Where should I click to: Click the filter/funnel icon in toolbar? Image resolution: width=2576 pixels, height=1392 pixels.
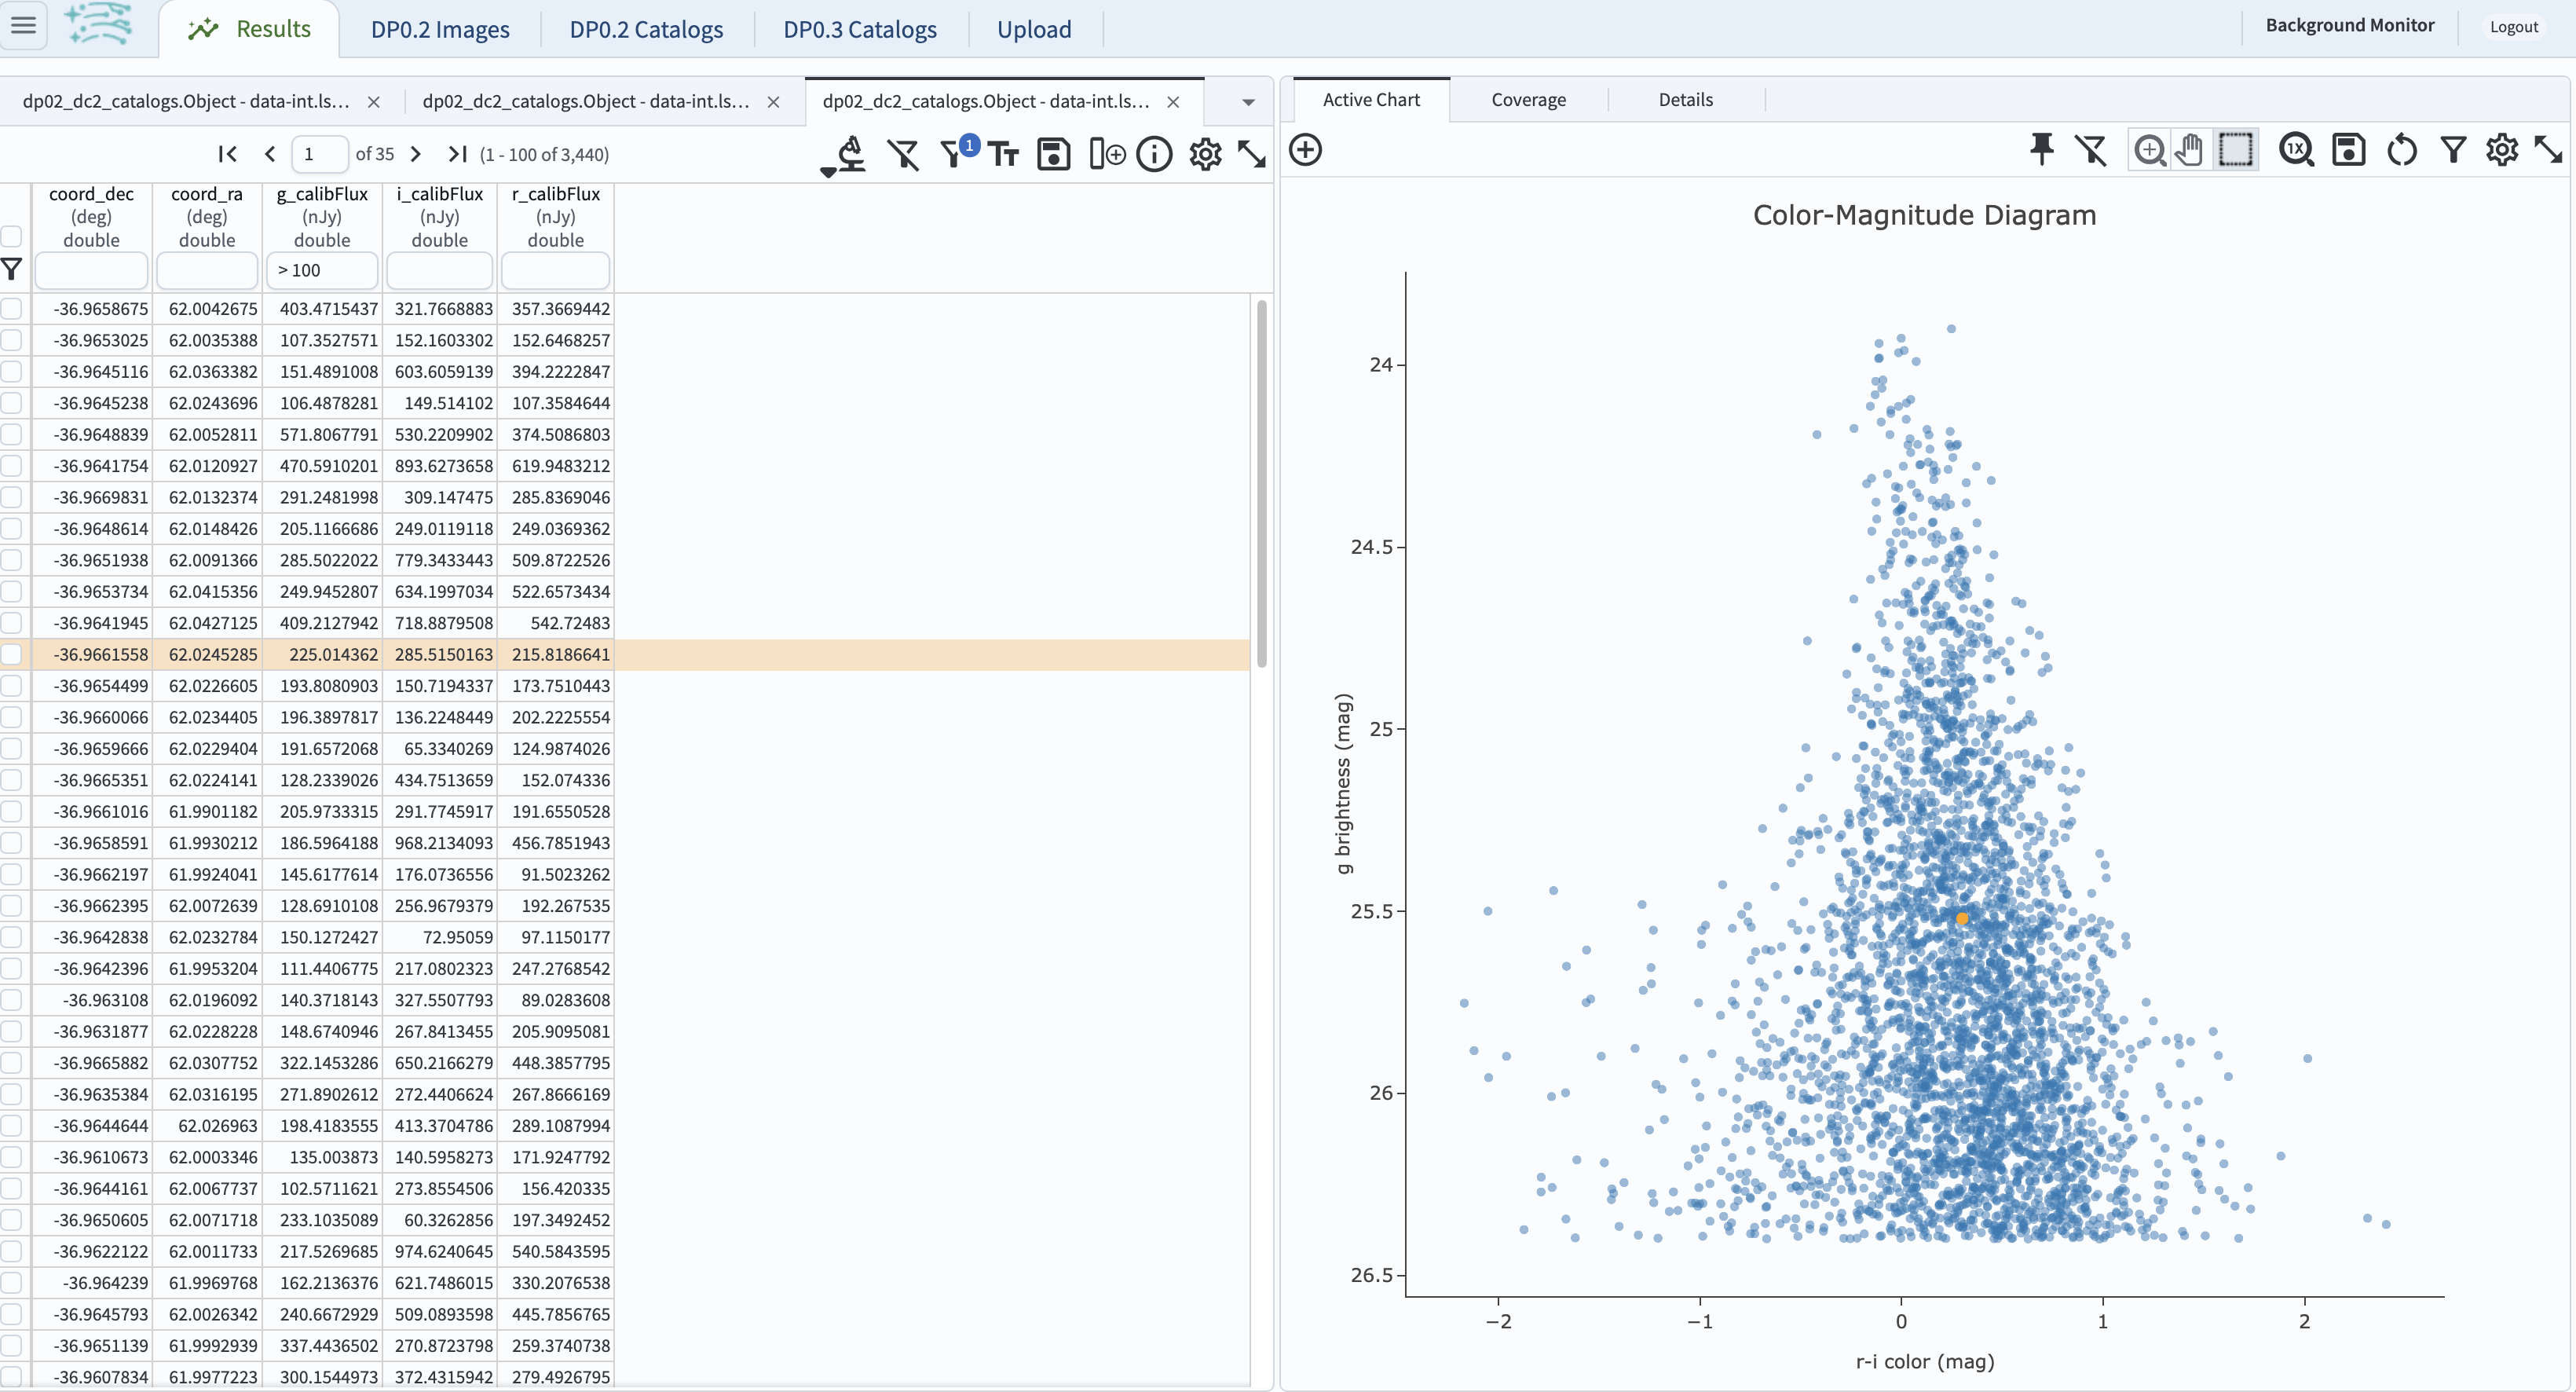tap(957, 152)
